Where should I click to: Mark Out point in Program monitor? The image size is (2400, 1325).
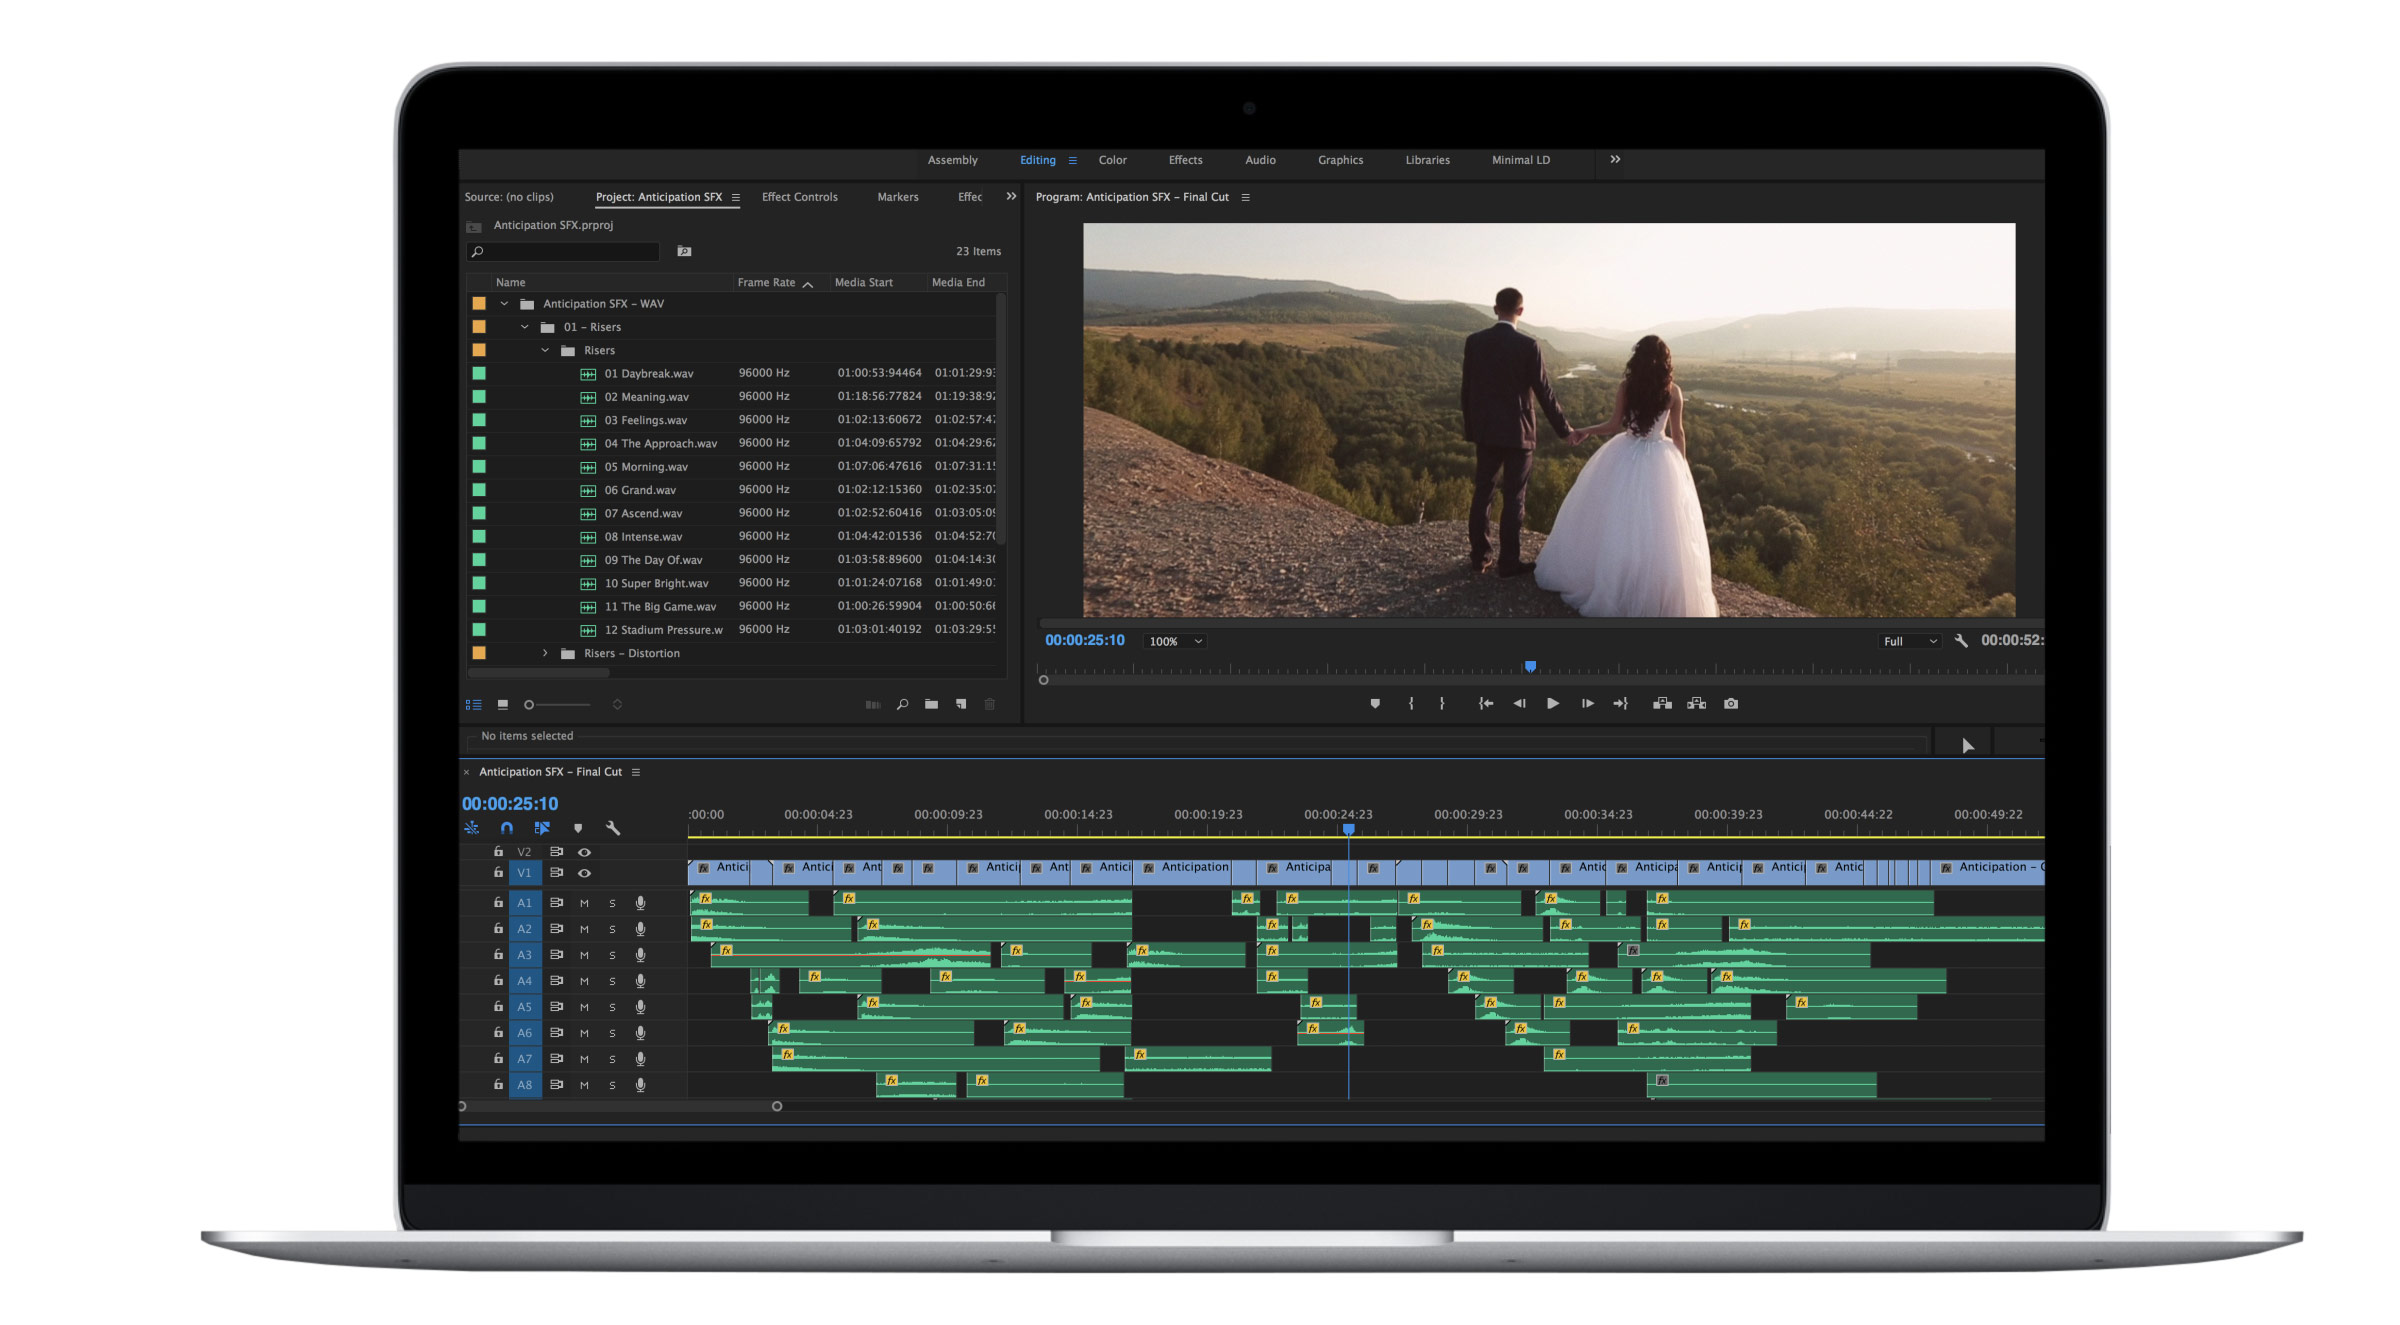[x=1442, y=704]
